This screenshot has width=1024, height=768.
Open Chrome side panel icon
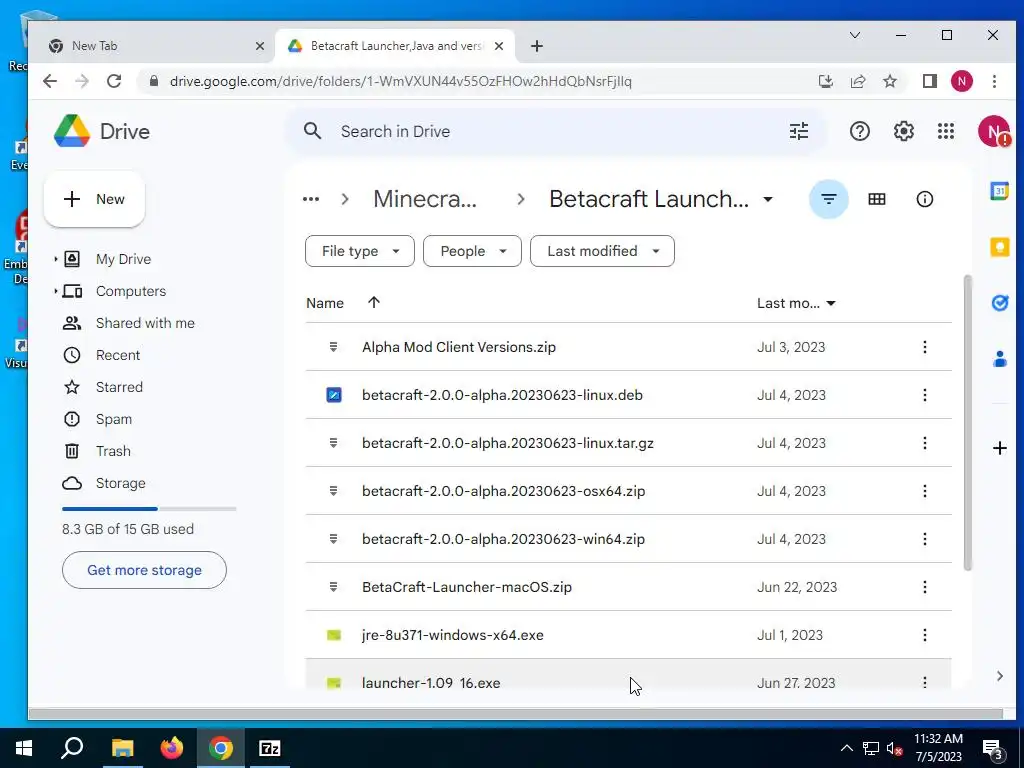tap(929, 81)
